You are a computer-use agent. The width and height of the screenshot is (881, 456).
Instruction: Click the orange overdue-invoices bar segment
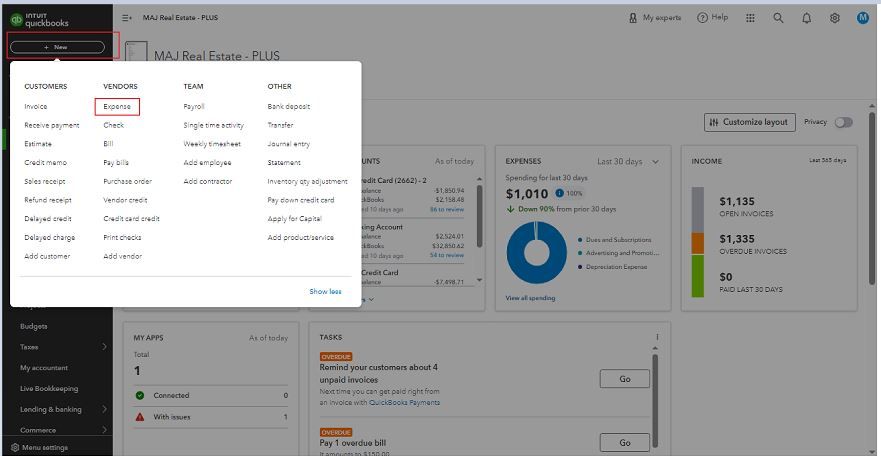click(697, 244)
